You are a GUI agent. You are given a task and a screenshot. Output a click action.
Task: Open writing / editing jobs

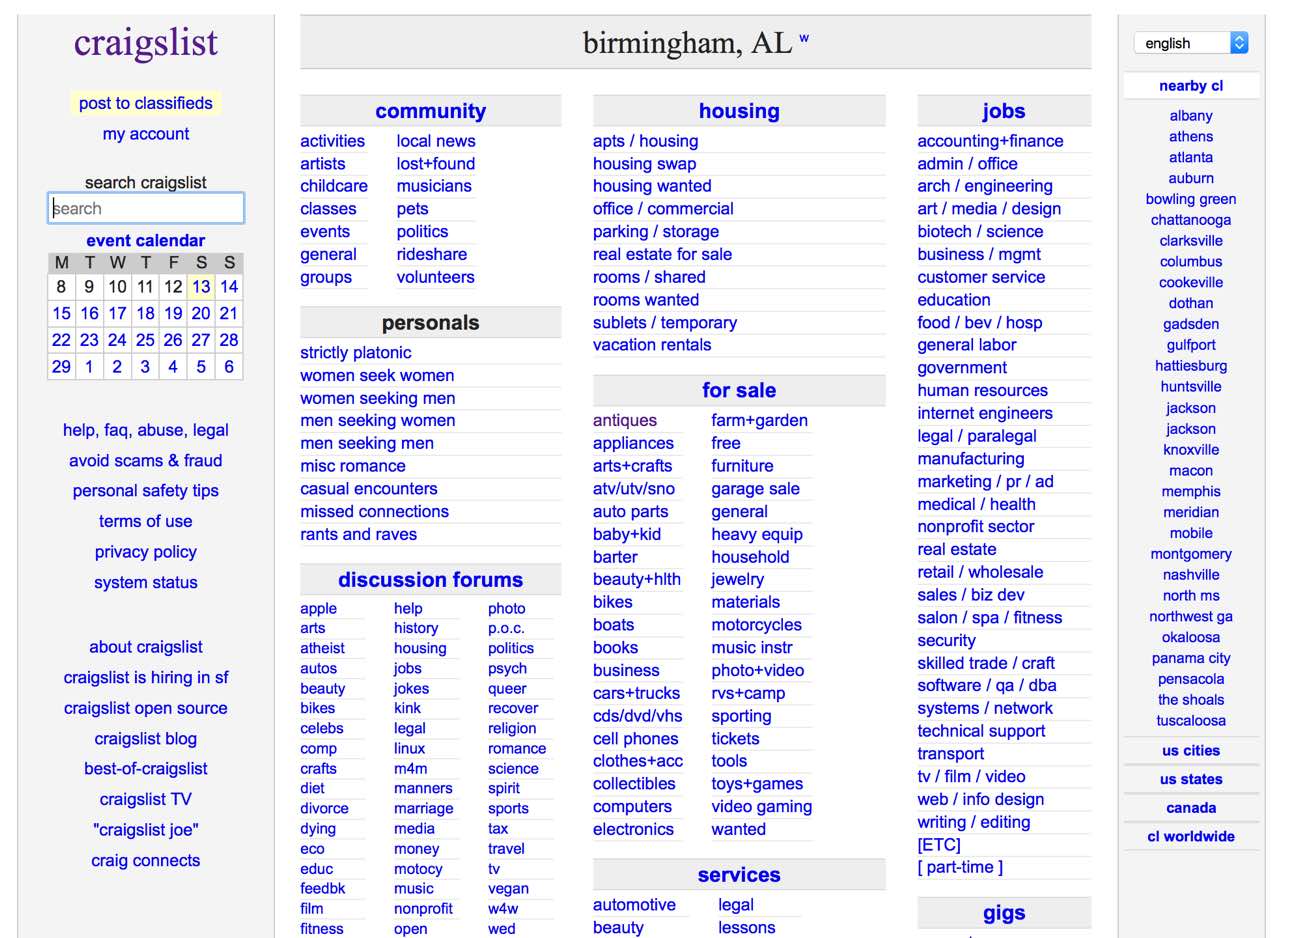tap(974, 823)
